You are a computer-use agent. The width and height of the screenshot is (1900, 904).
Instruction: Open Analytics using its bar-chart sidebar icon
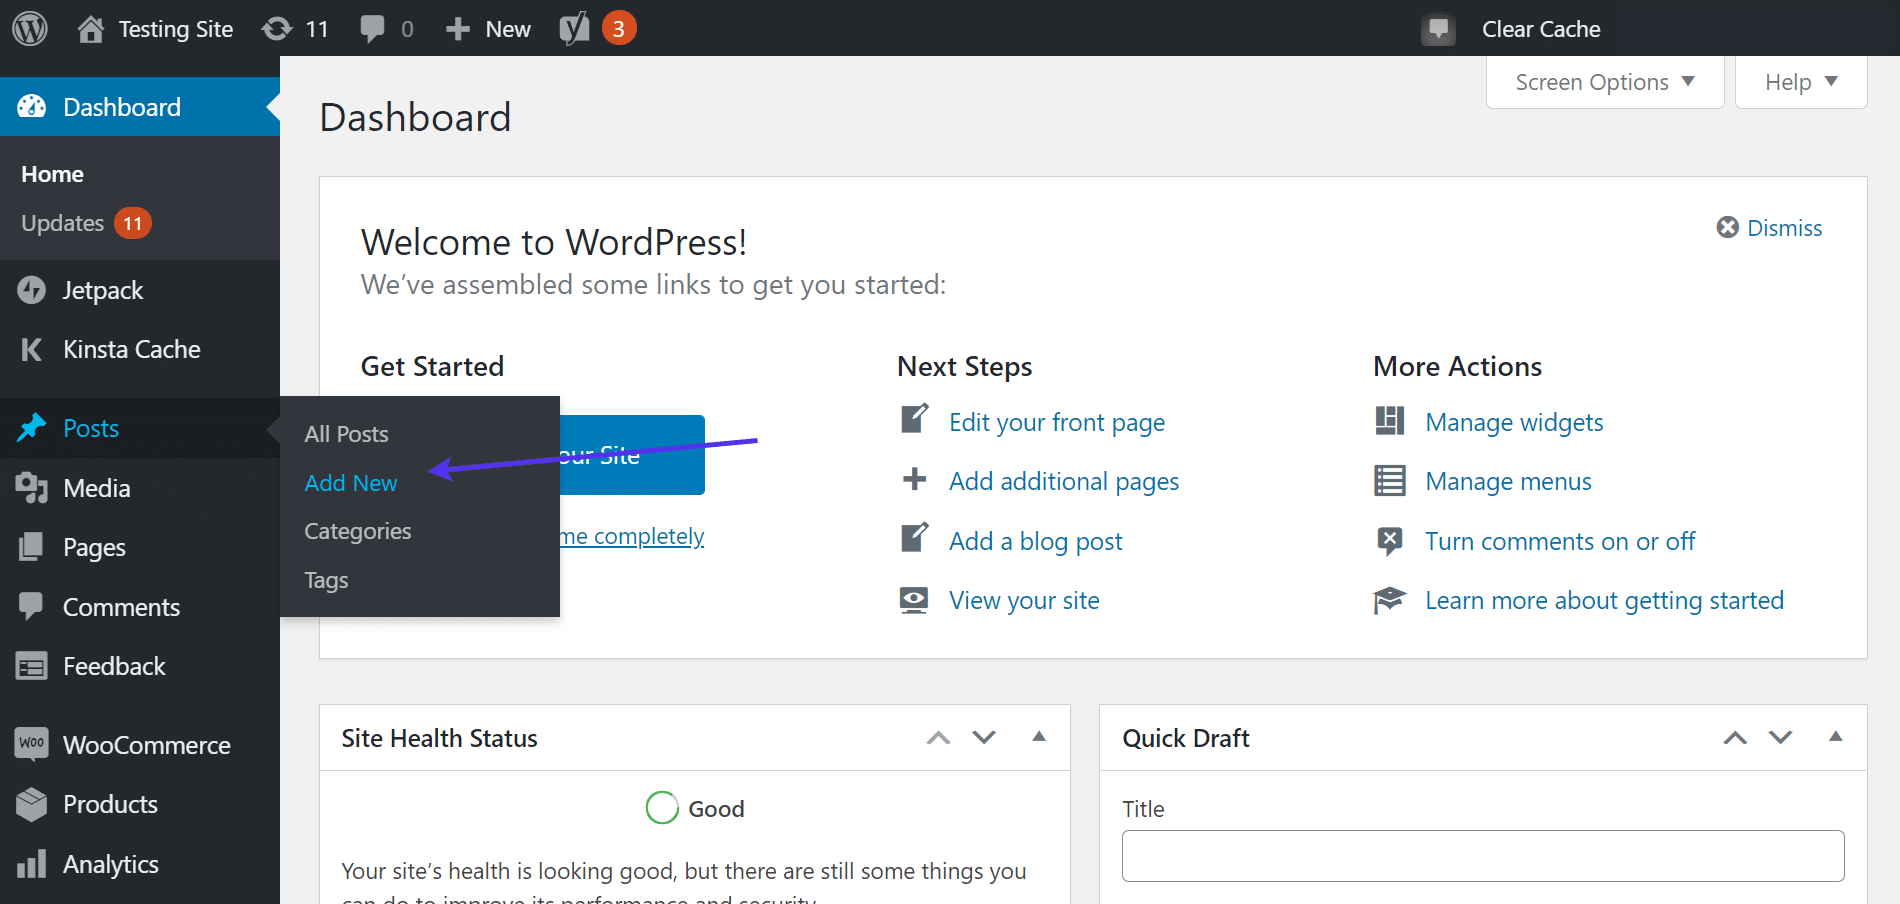[x=32, y=863]
